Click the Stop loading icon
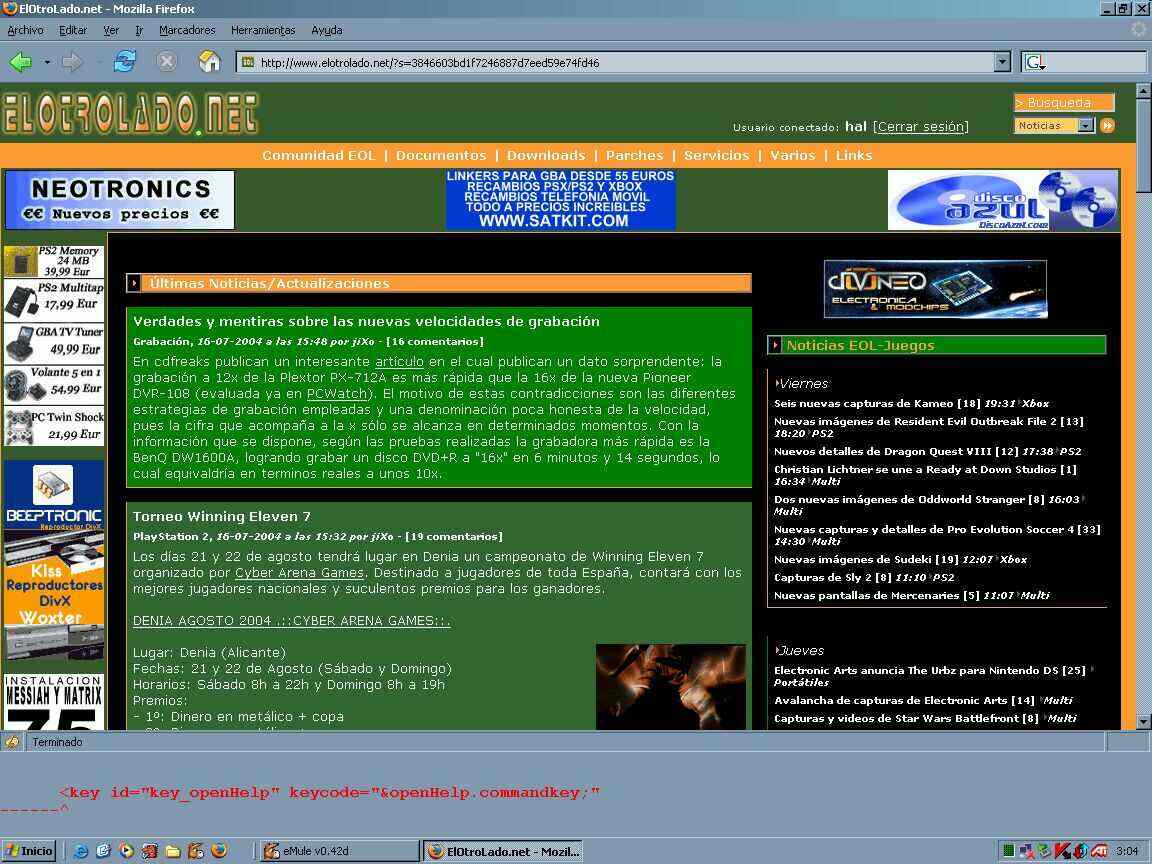Viewport: 1152px width, 864px height. 167,62
